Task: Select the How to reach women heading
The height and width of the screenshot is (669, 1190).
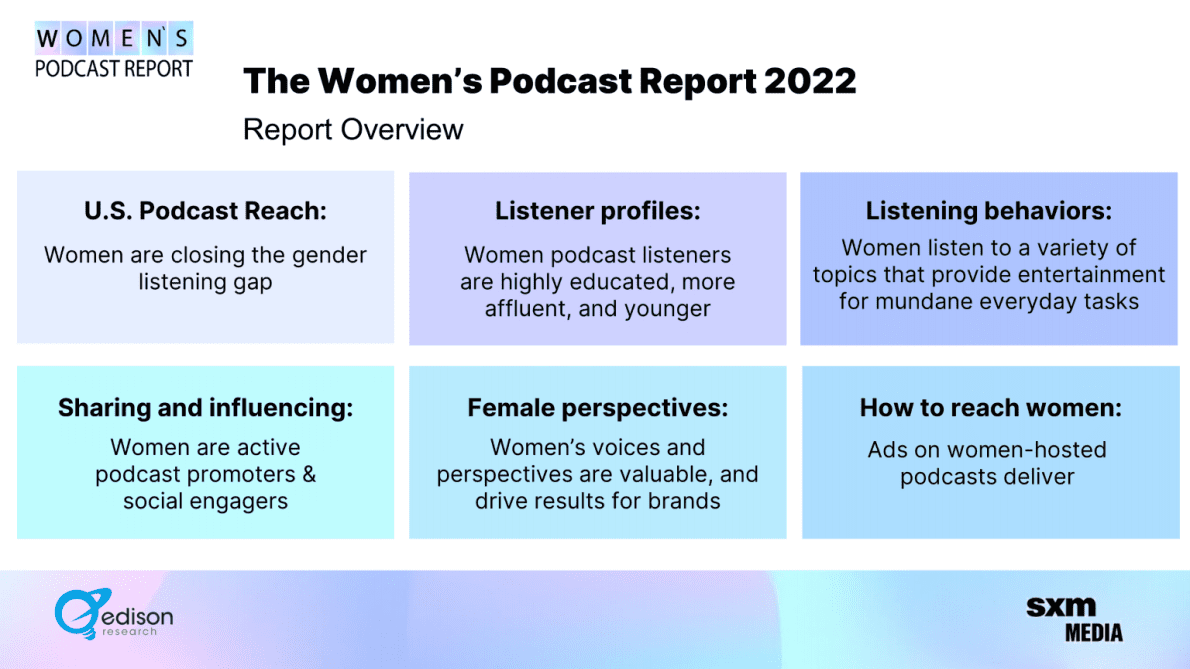Action: pos(990,407)
